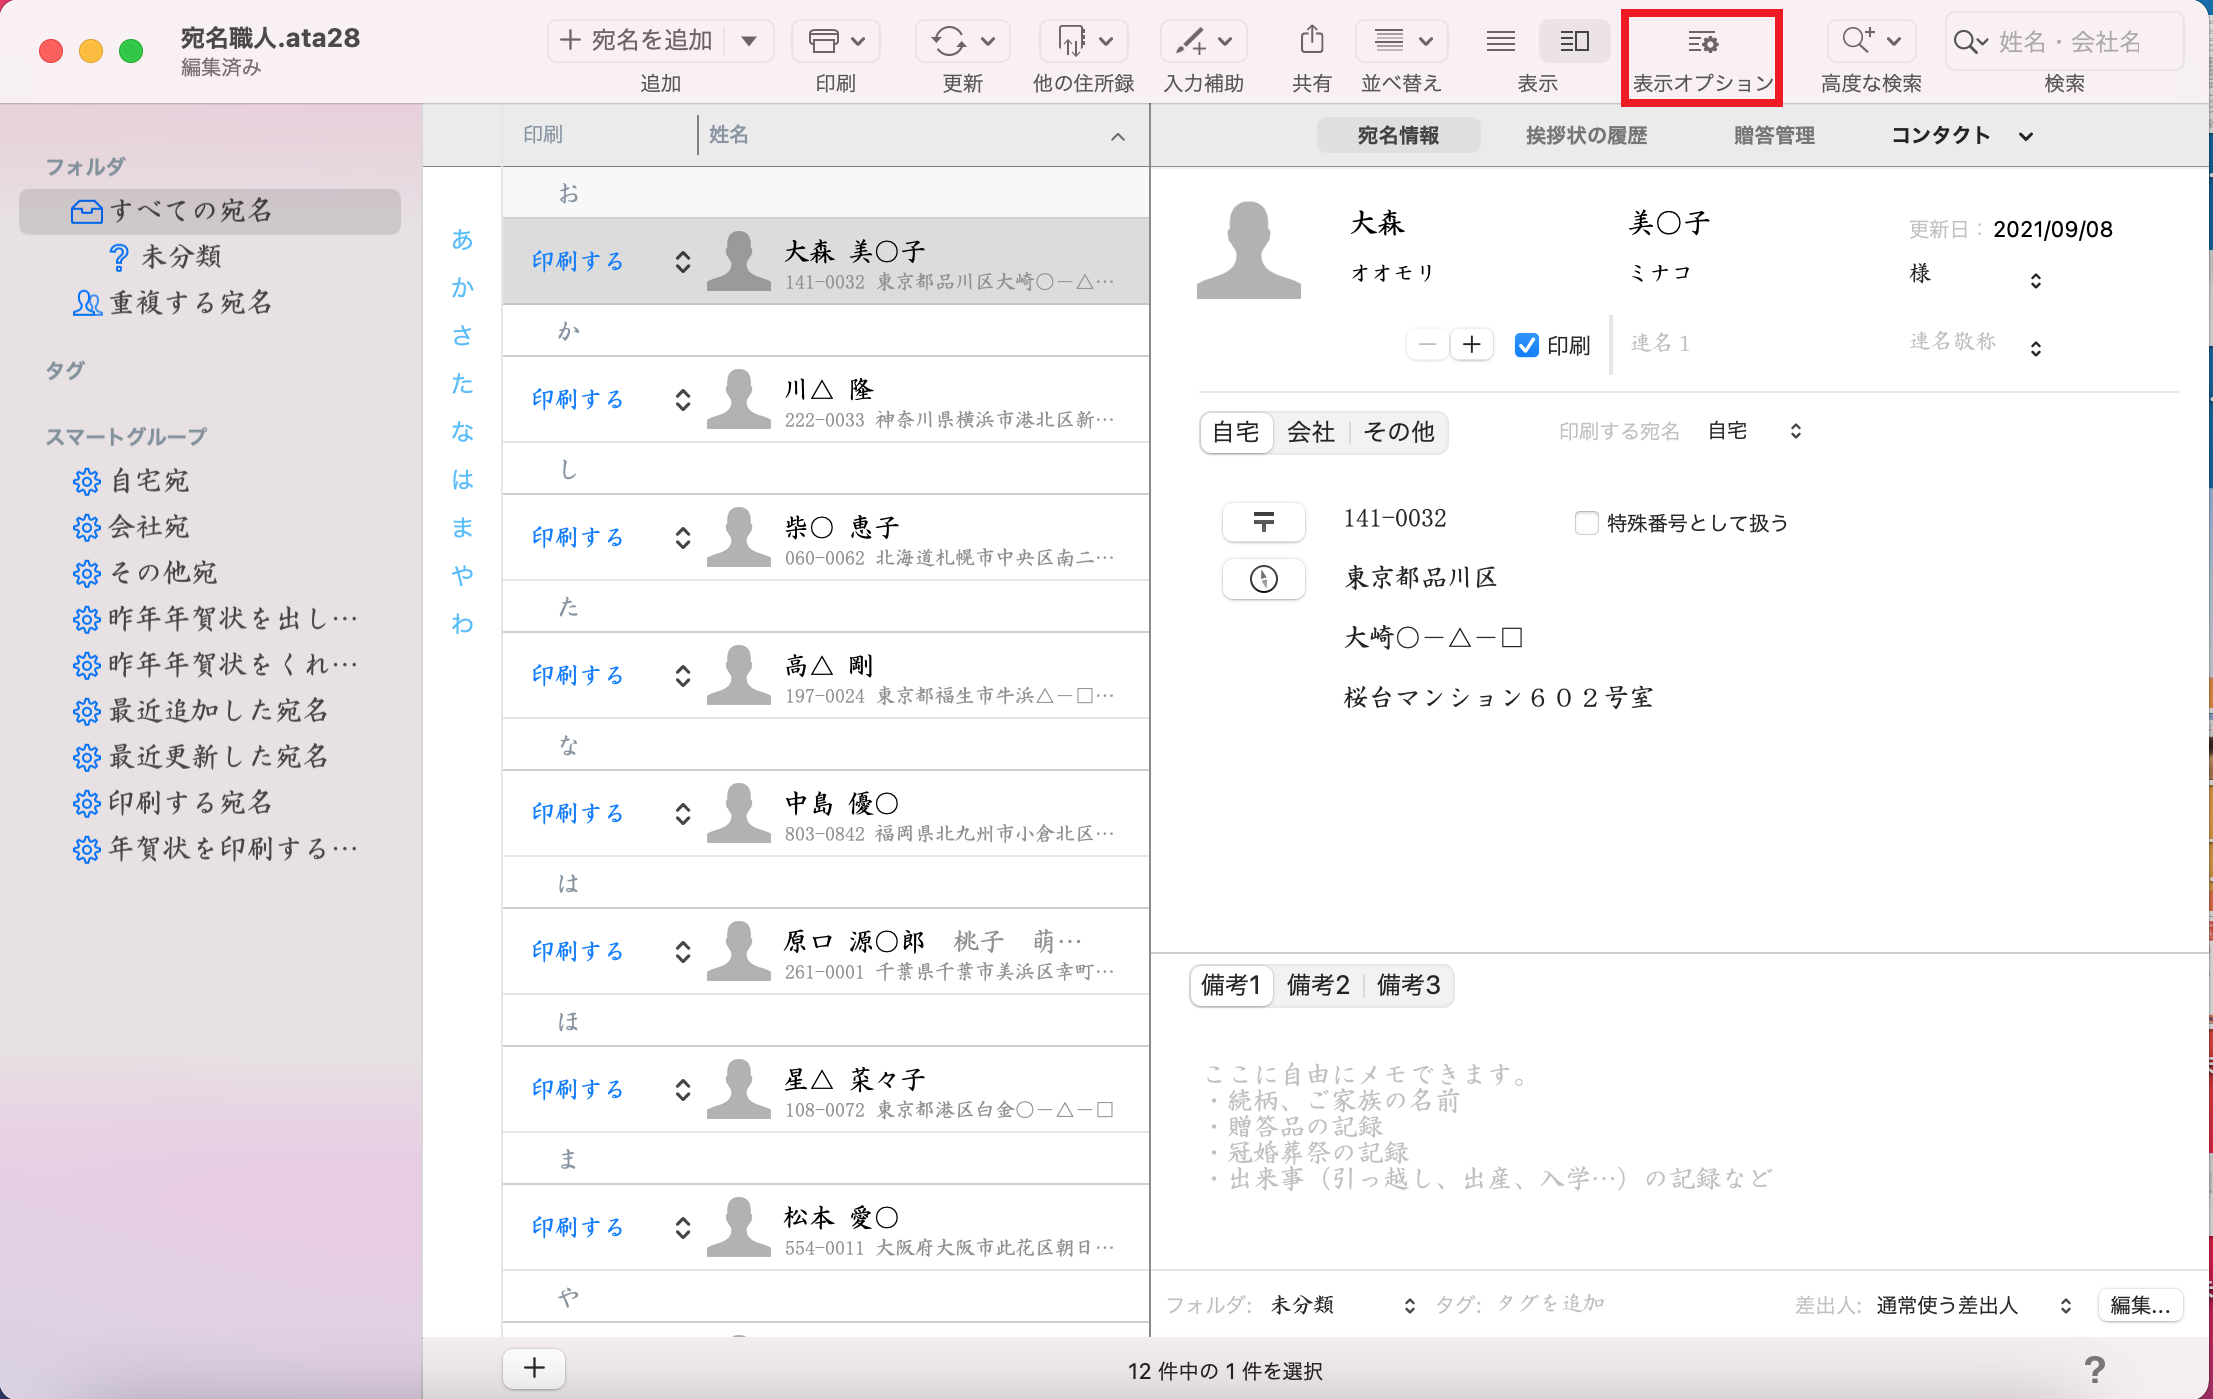Open 高度な検索 advanced search icon

(x=1870, y=41)
